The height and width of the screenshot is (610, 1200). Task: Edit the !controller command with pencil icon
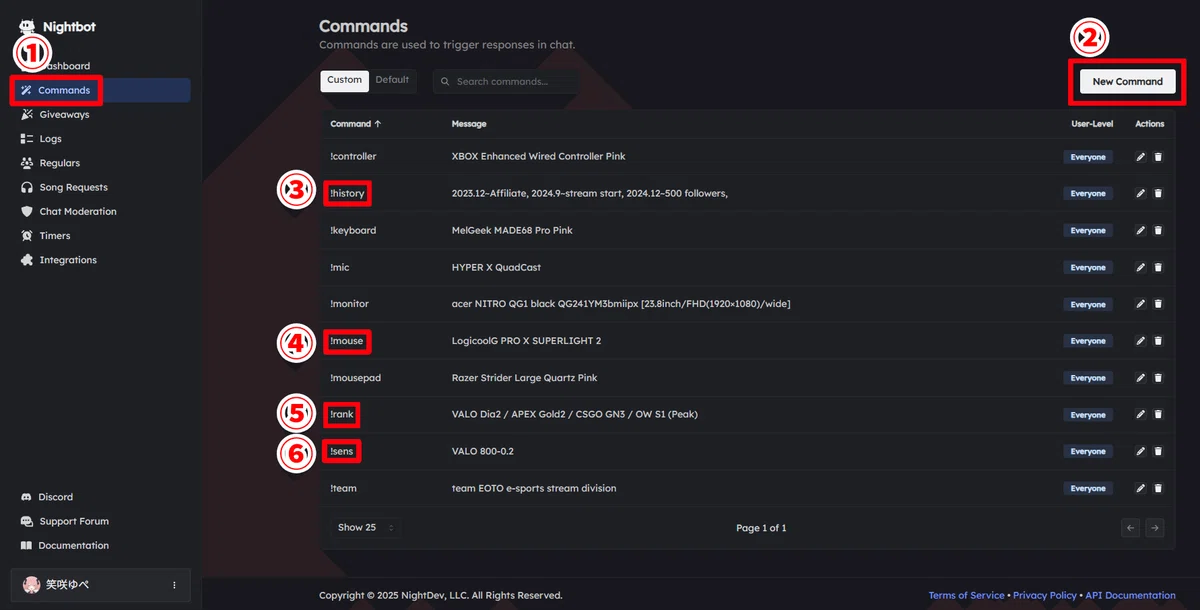click(x=1140, y=157)
